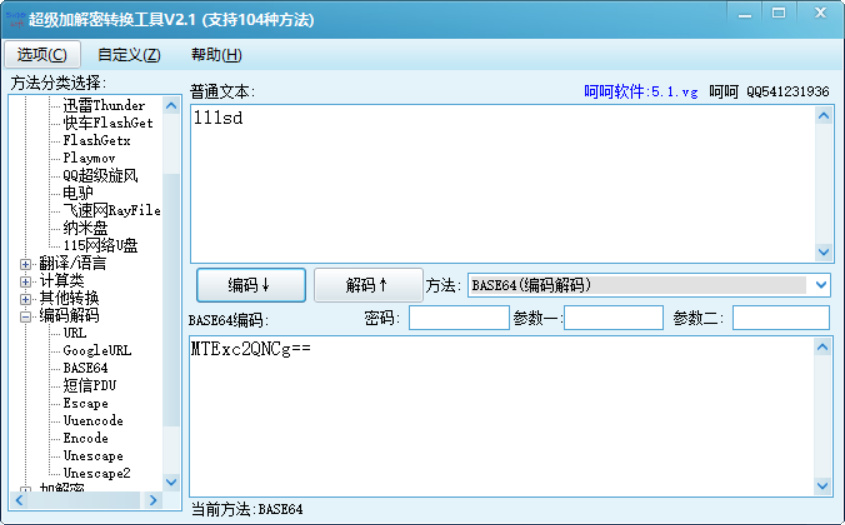Screen dimensions: 845x525
Task: Select QQ超级旋风 in the method tree
Action: click(x=100, y=175)
